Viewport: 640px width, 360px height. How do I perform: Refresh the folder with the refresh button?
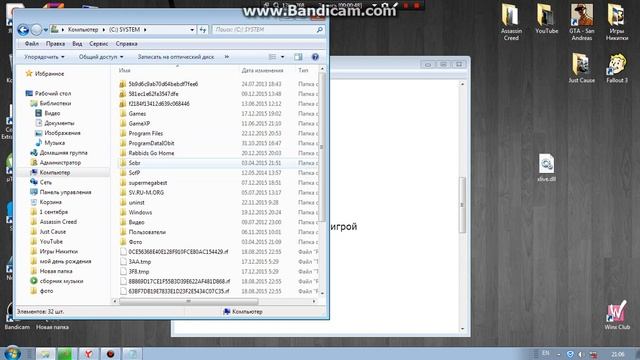(x=203, y=30)
